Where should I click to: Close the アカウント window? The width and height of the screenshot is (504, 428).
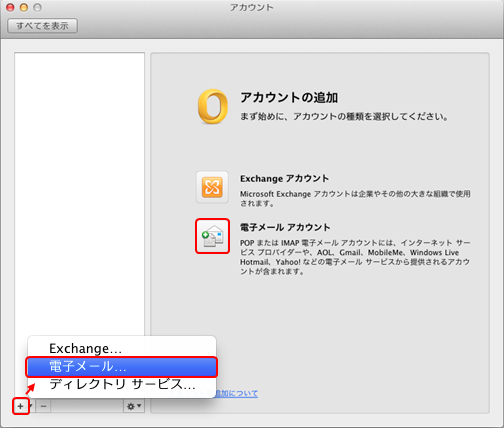click(x=10, y=7)
